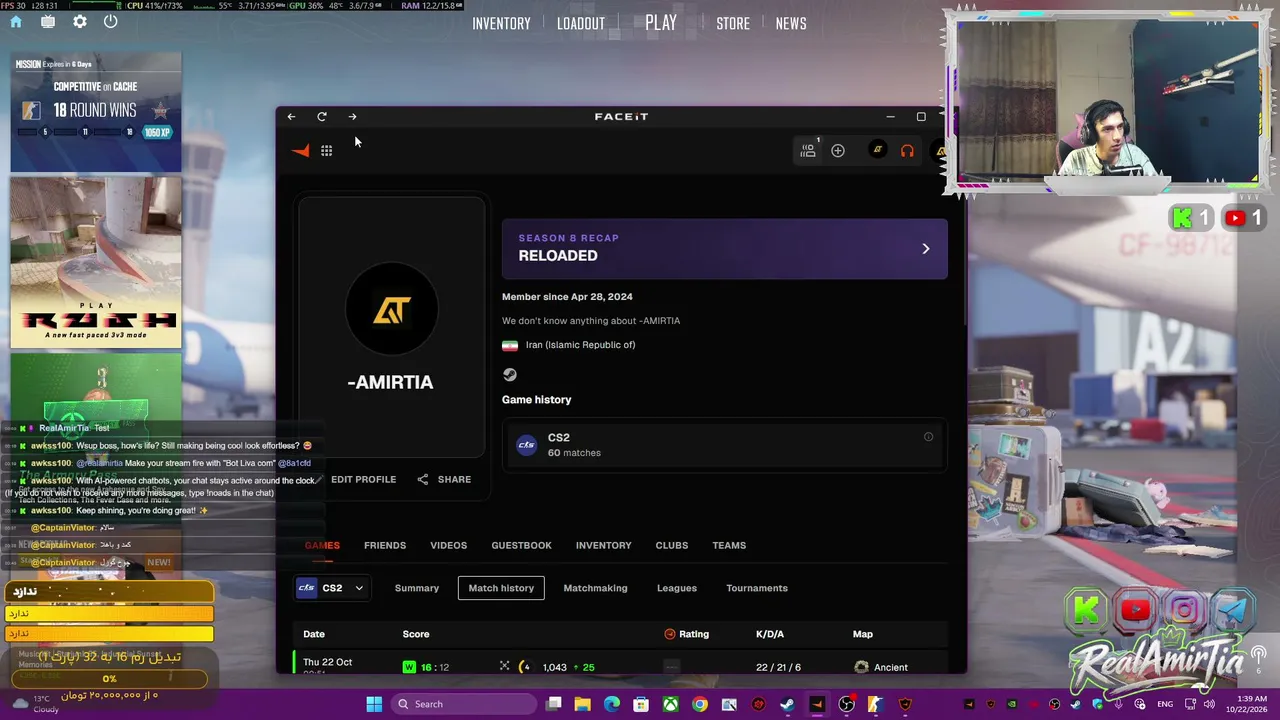Open FACEIT home via orange logo

(301, 151)
